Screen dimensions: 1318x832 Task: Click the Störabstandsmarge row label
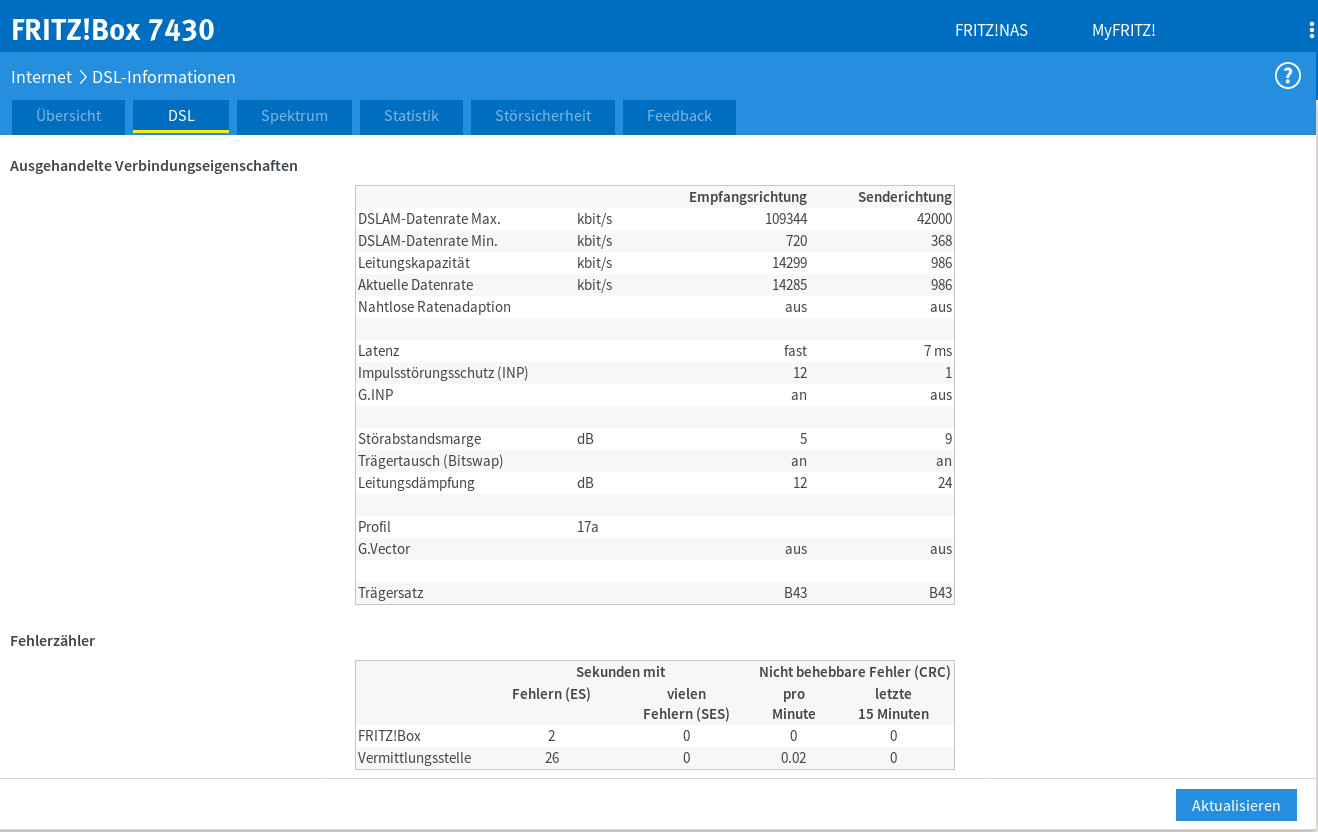point(419,439)
